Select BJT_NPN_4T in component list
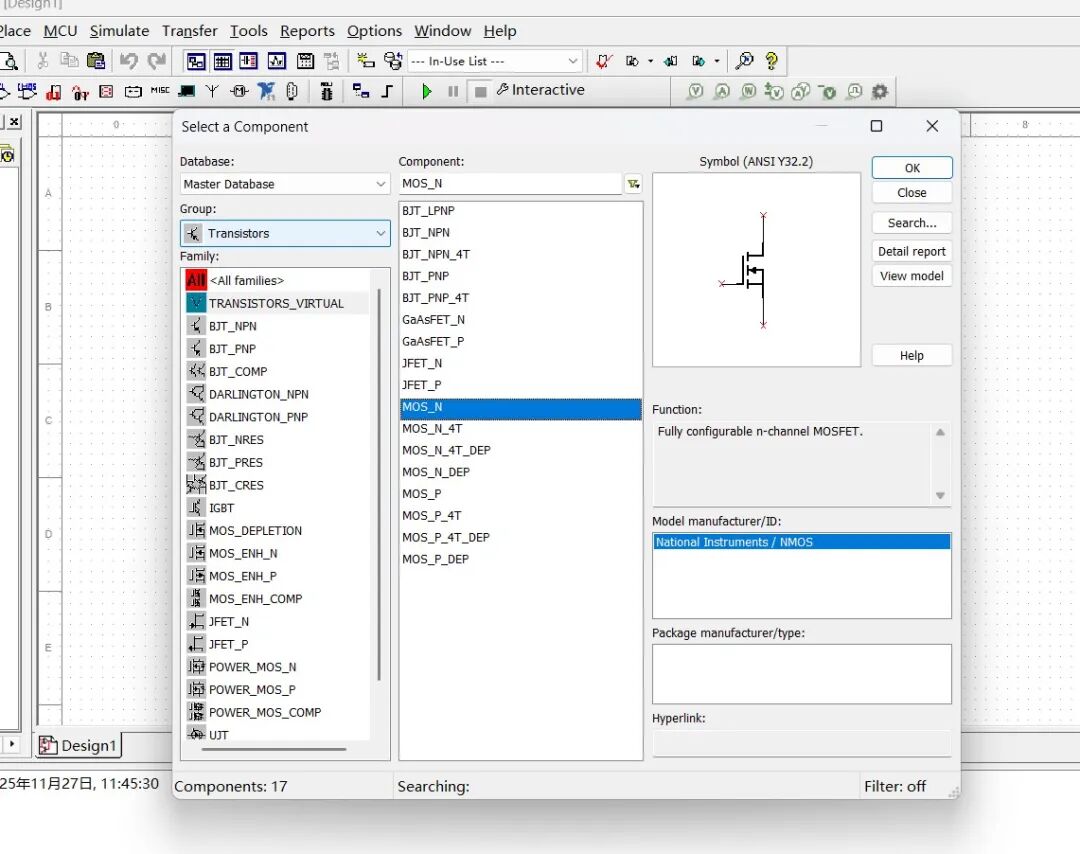1080x854 pixels. [x=521, y=254]
